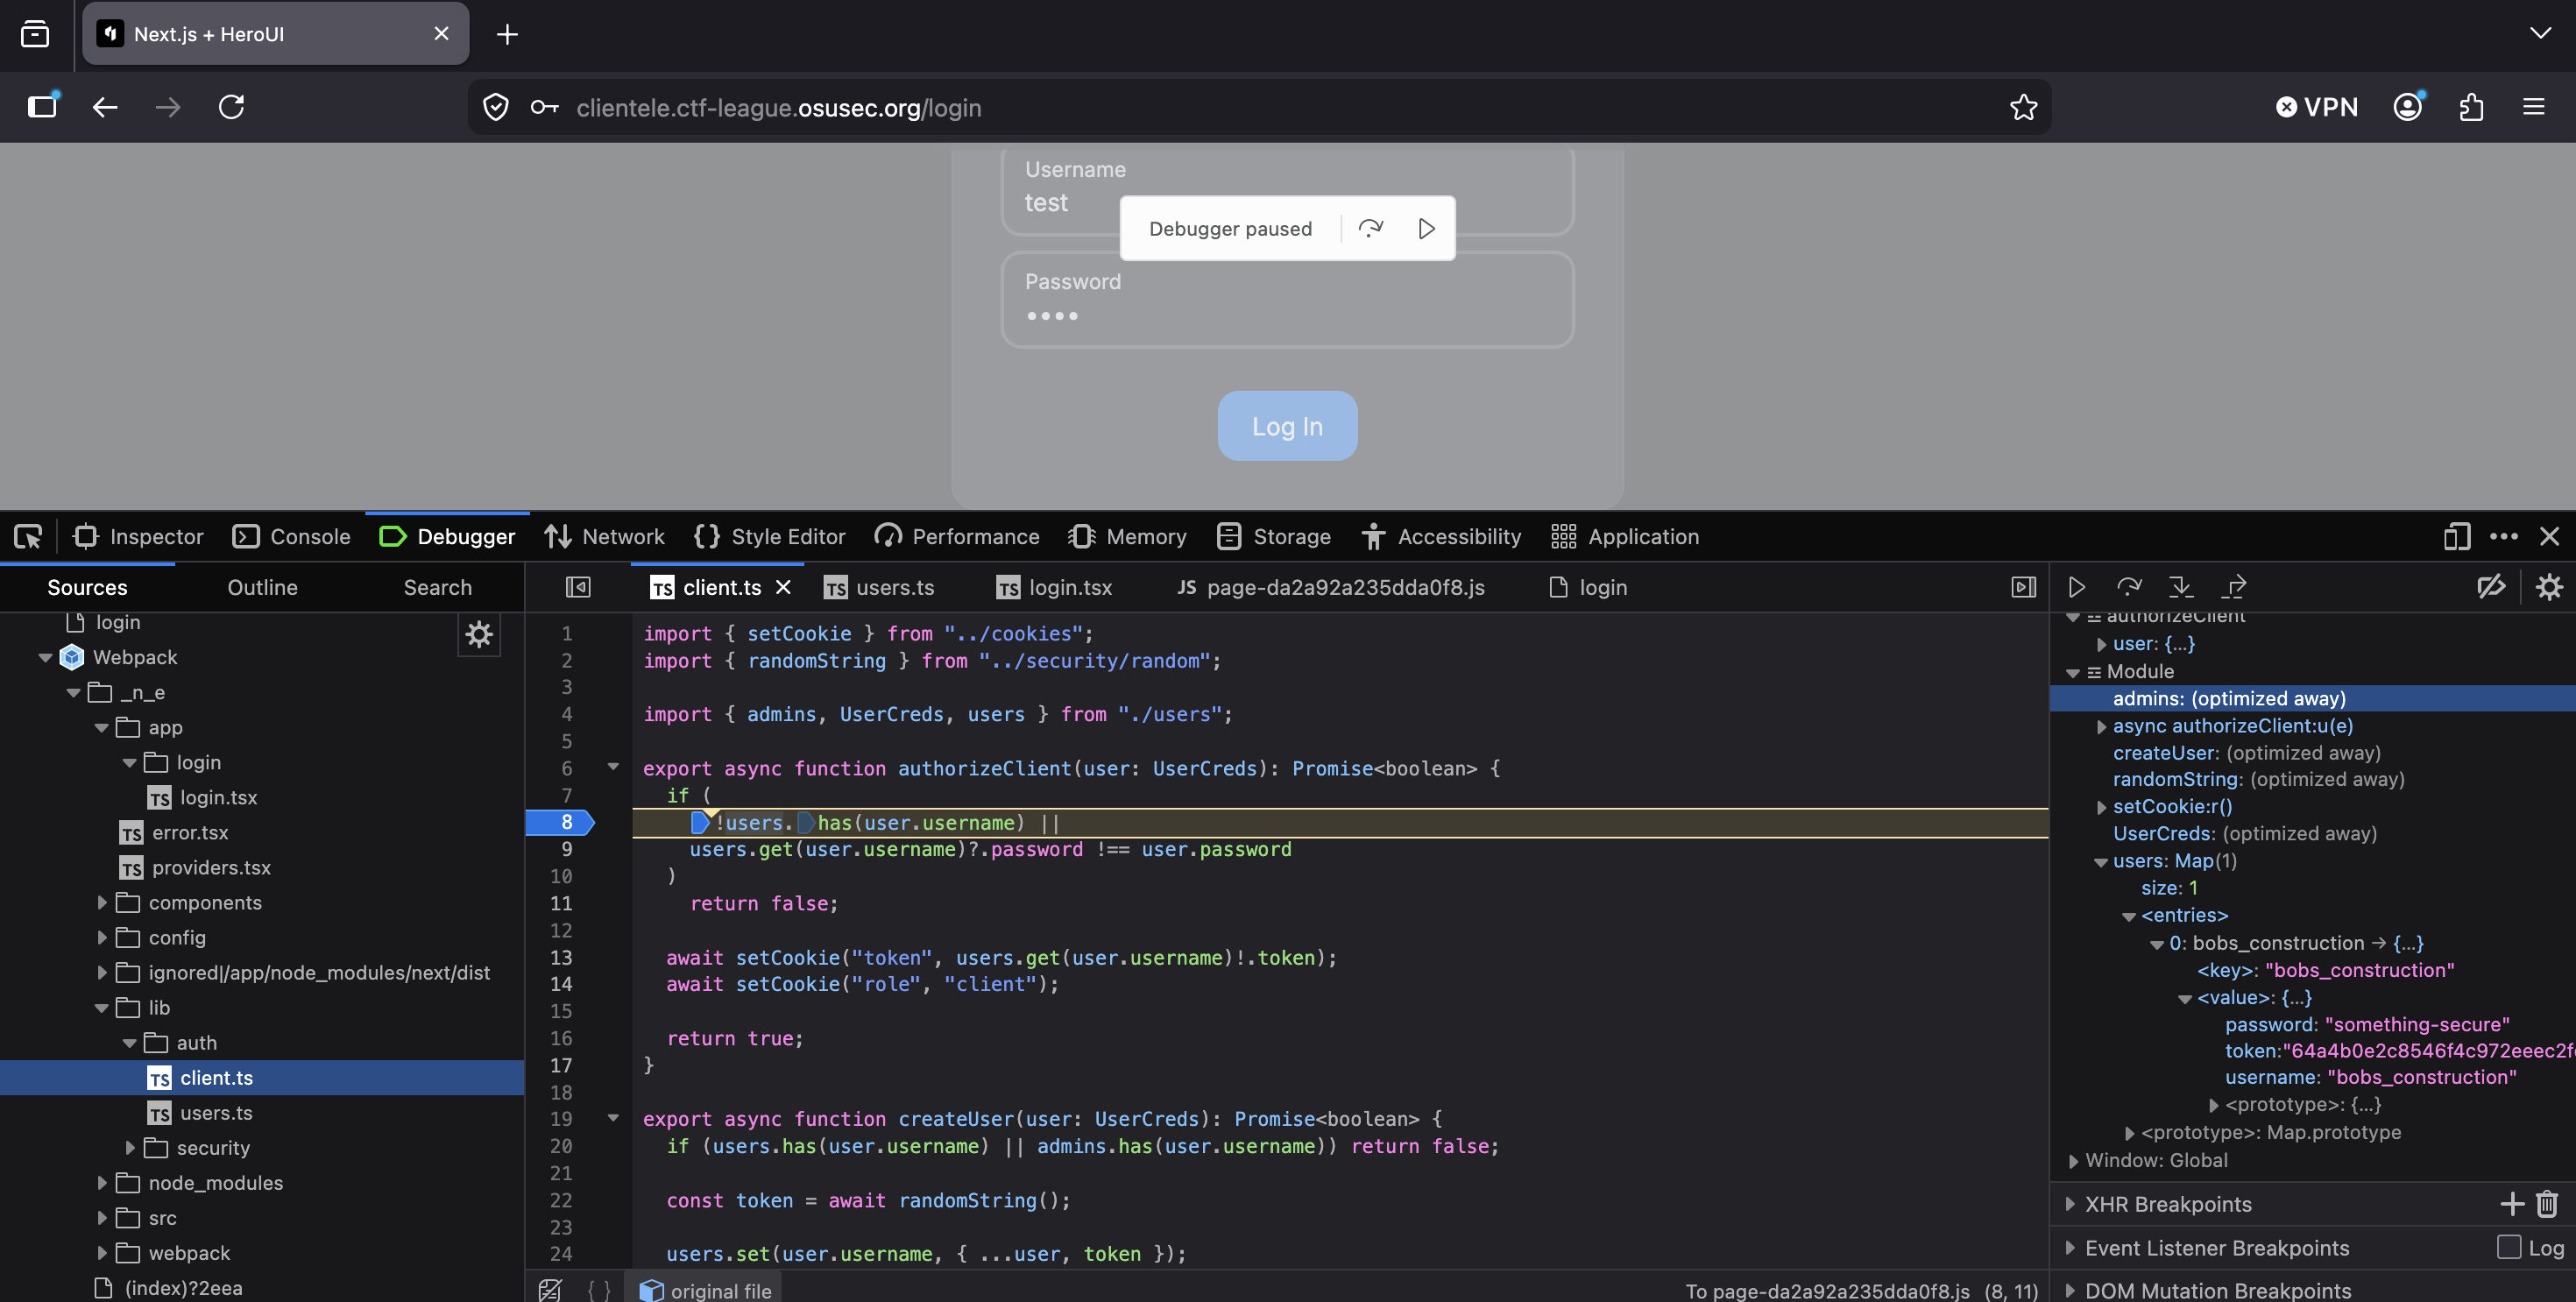
Task: Step into the next function call
Action: pos(2181,587)
